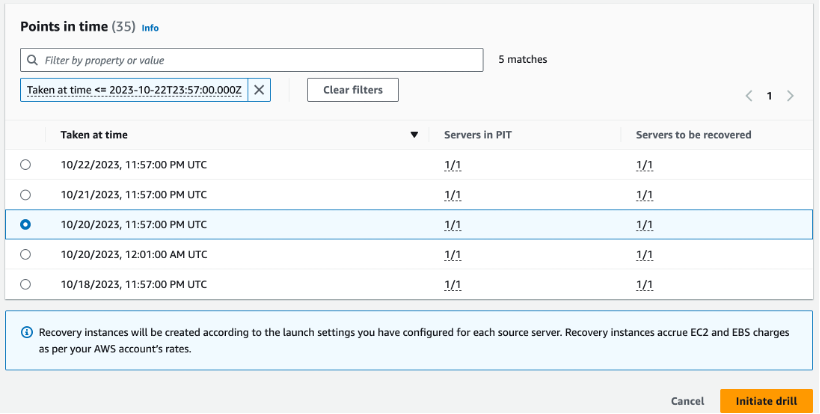Sort by Servers in PIT column header

click(477, 135)
